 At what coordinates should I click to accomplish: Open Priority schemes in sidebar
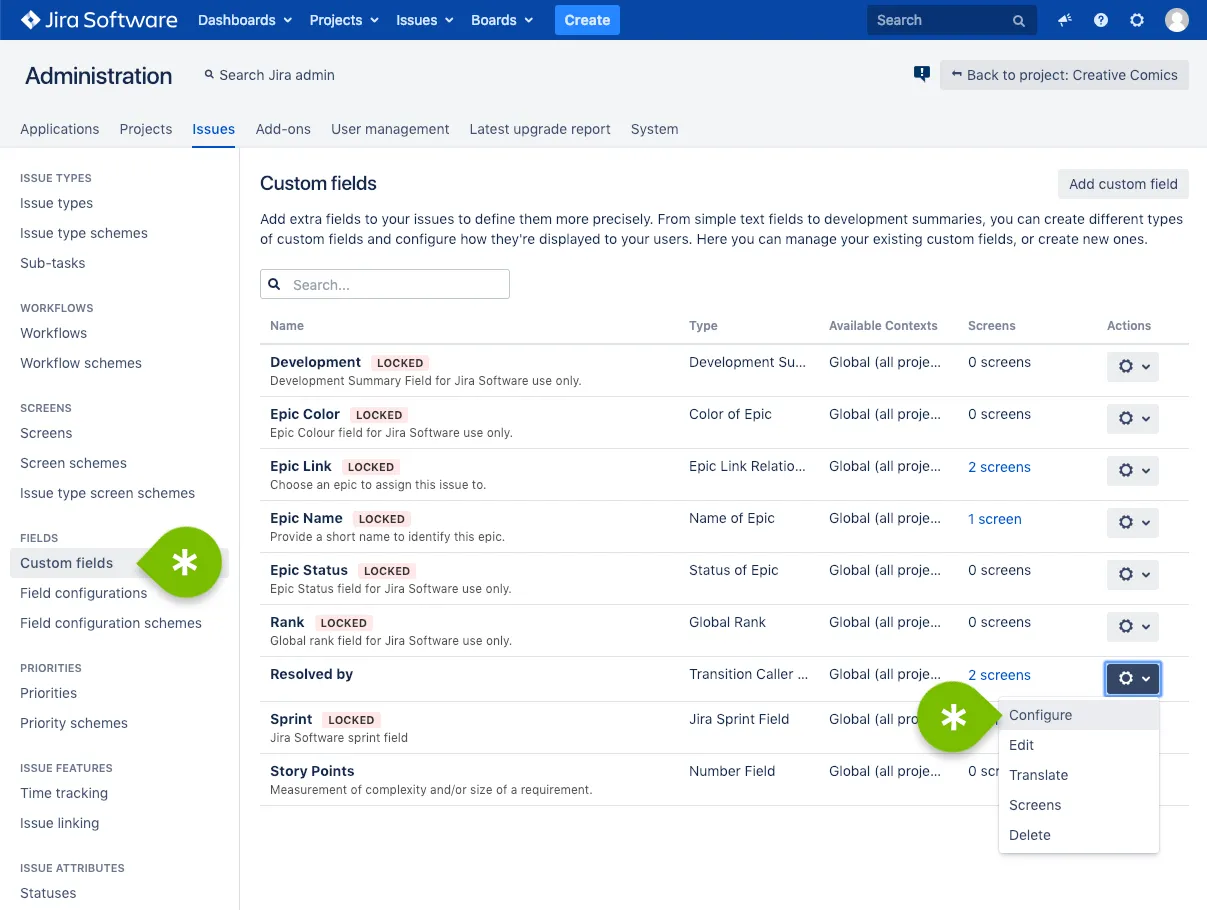(74, 723)
